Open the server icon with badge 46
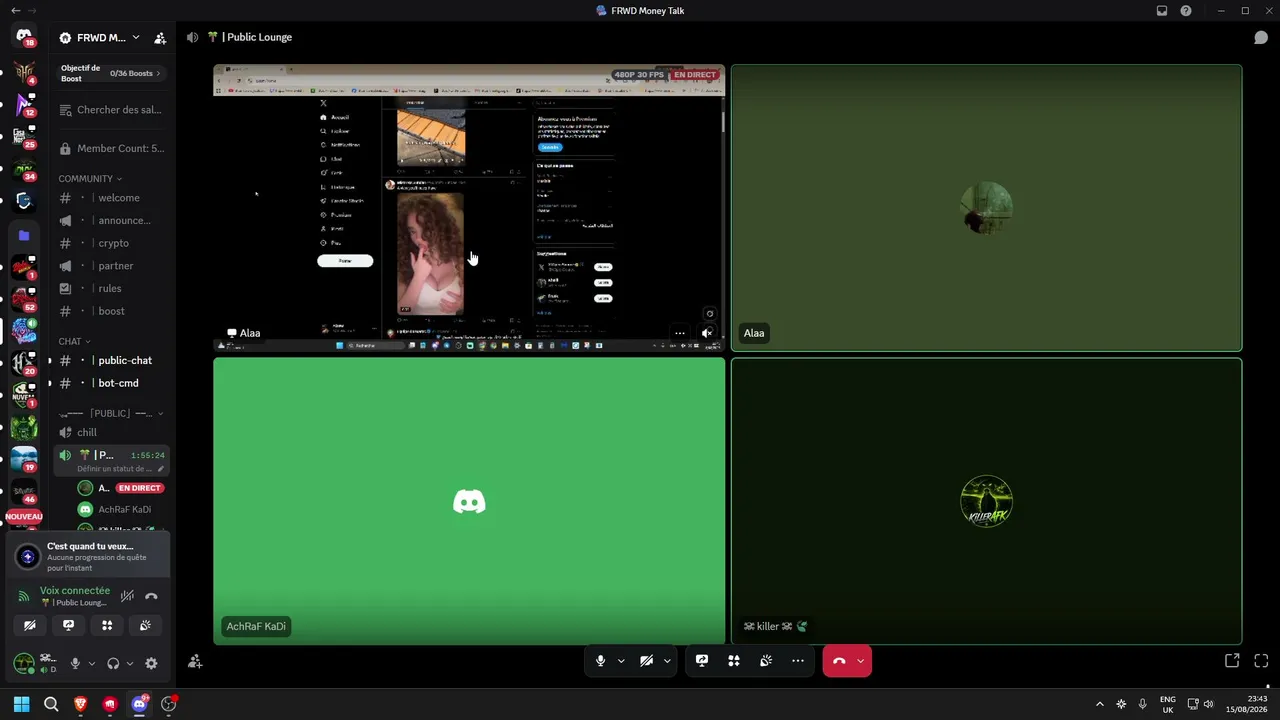Image resolution: width=1280 pixels, height=720 pixels. pyautogui.click(x=24, y=491)
